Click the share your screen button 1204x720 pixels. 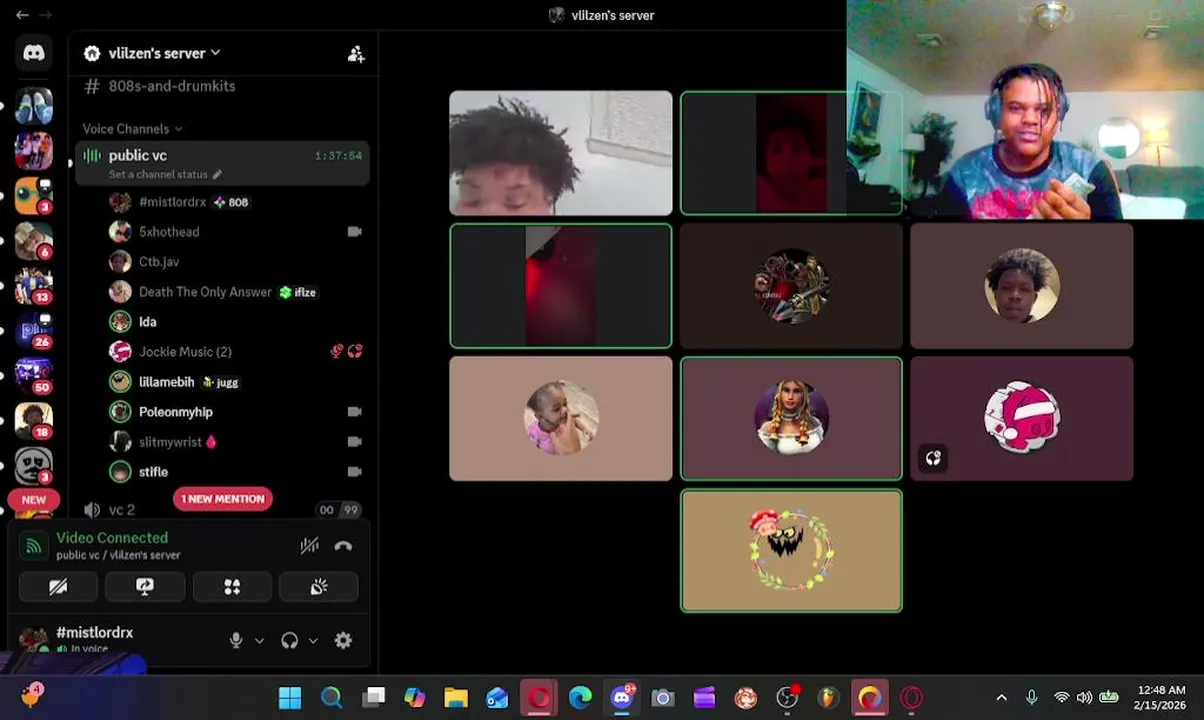pyautogui.click(x=145, y=587)
